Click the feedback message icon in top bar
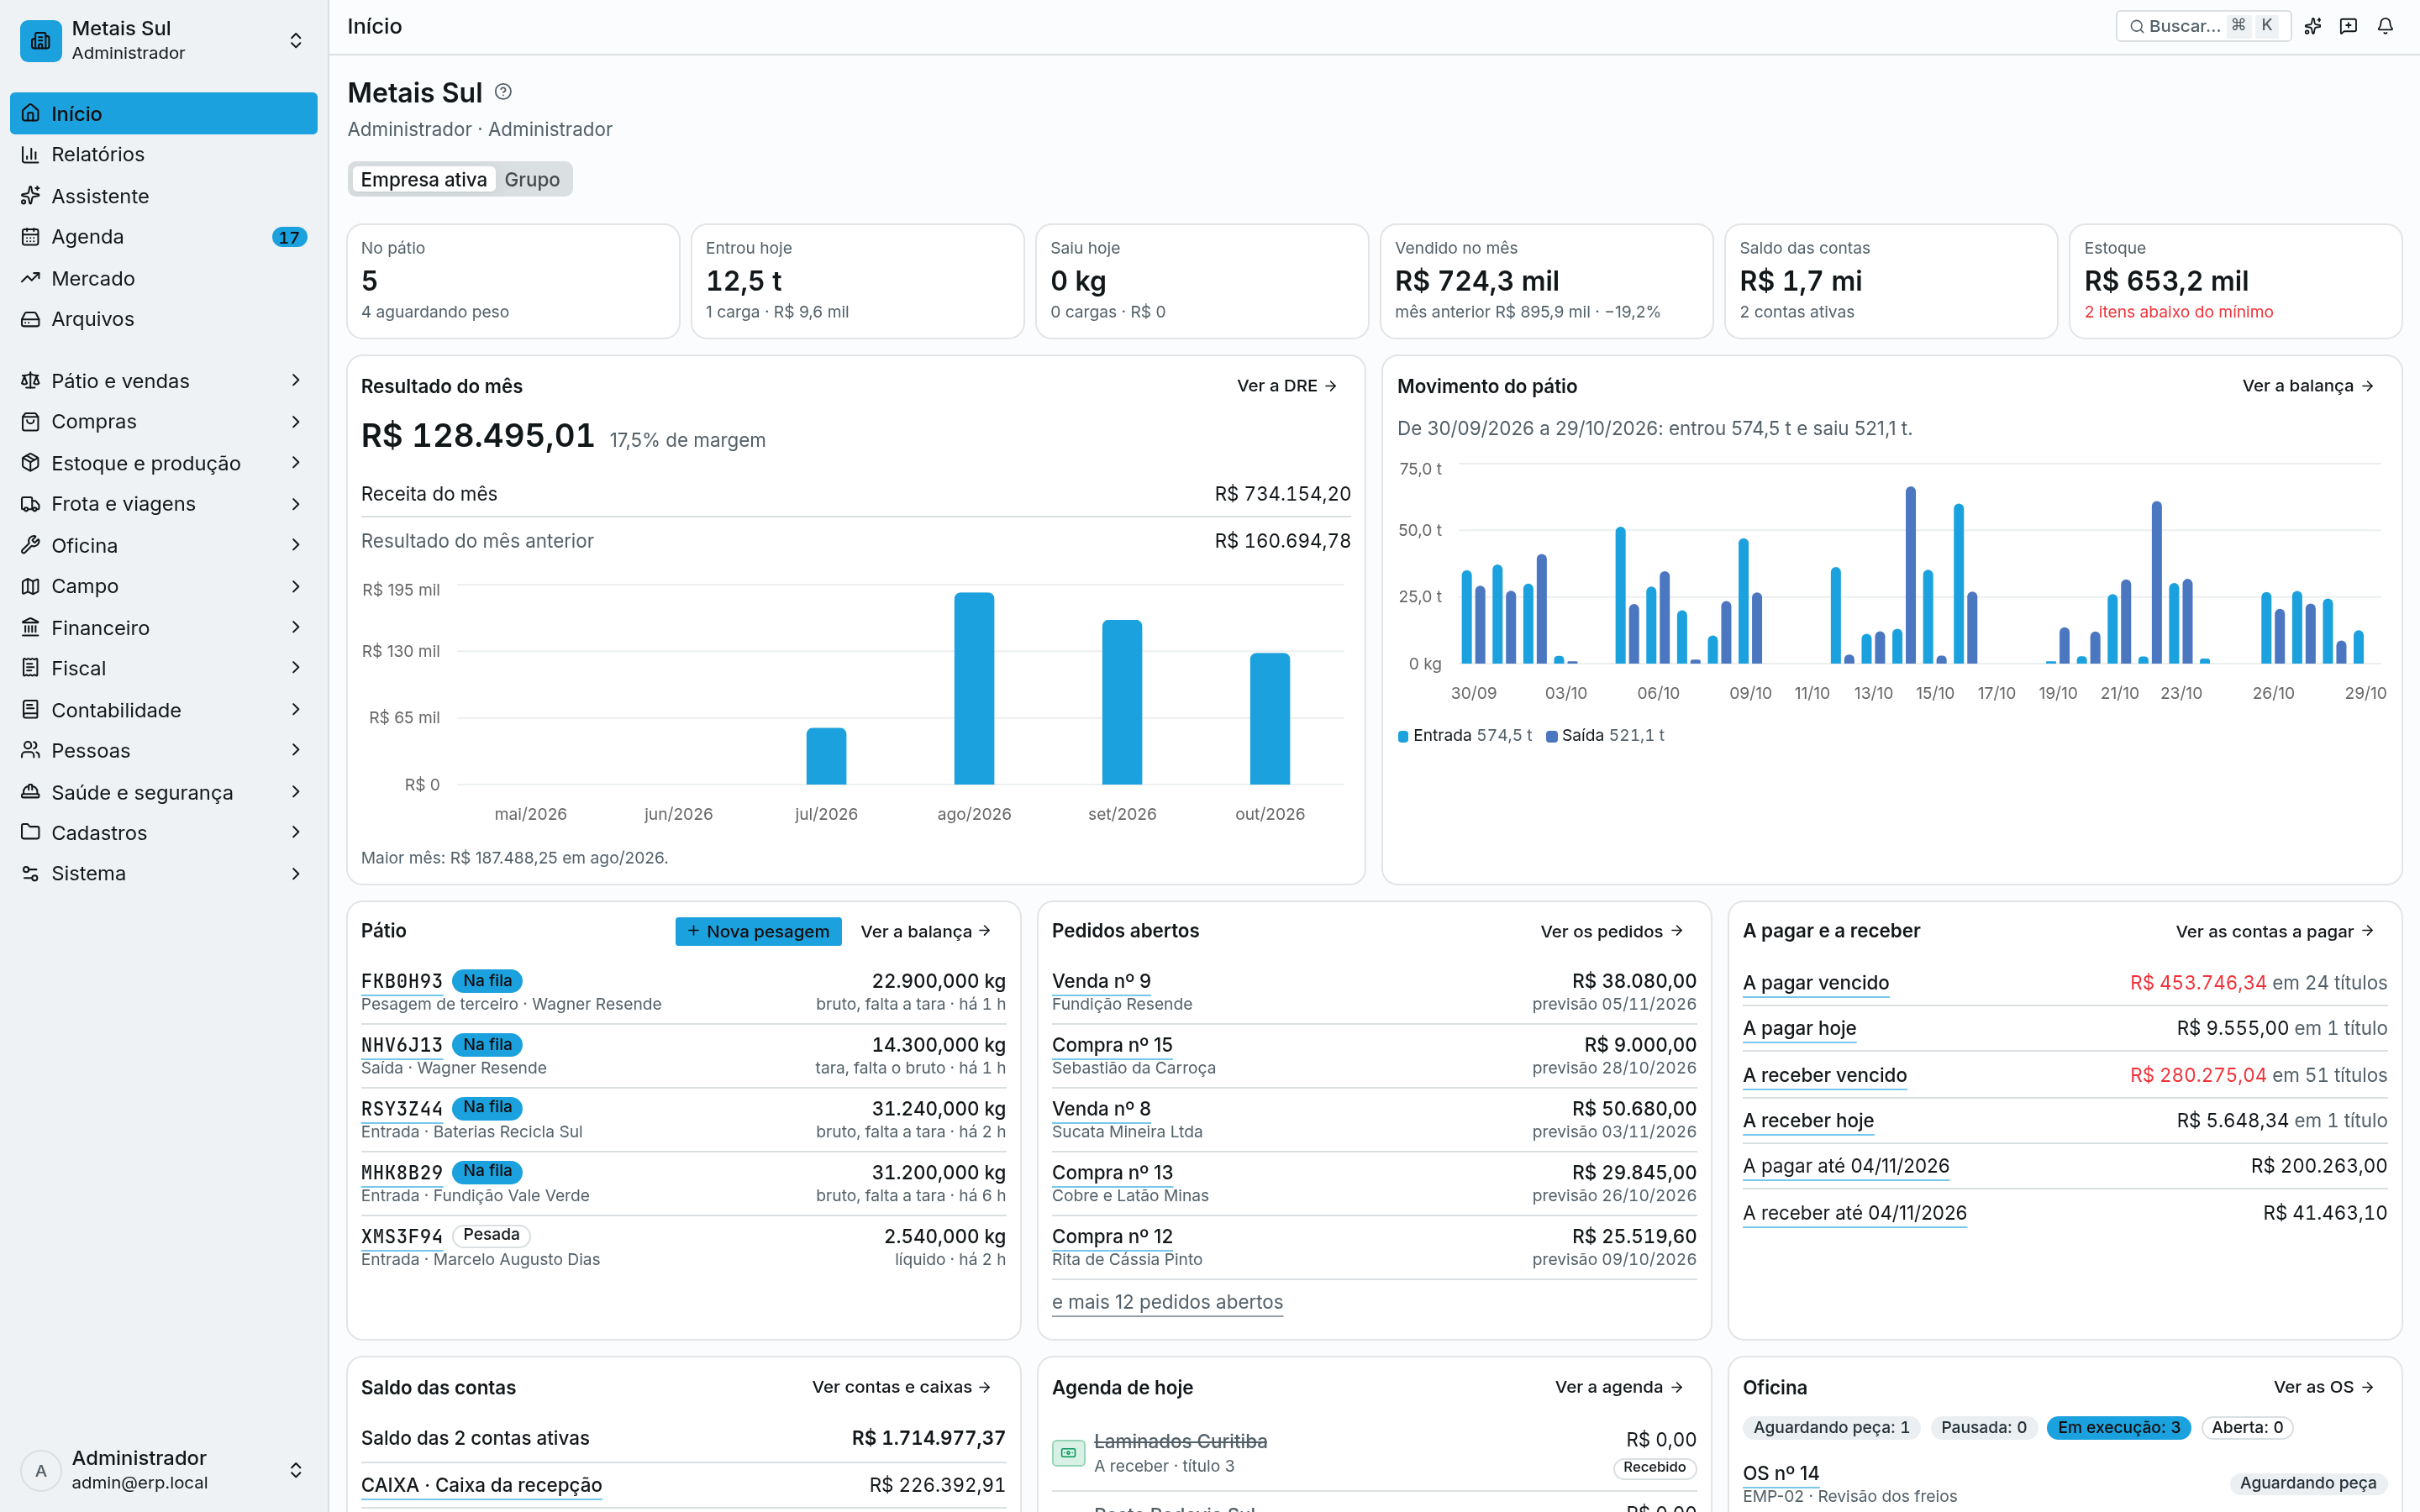Viewport: 2420px width, 1512px height. coord(2349,26)
